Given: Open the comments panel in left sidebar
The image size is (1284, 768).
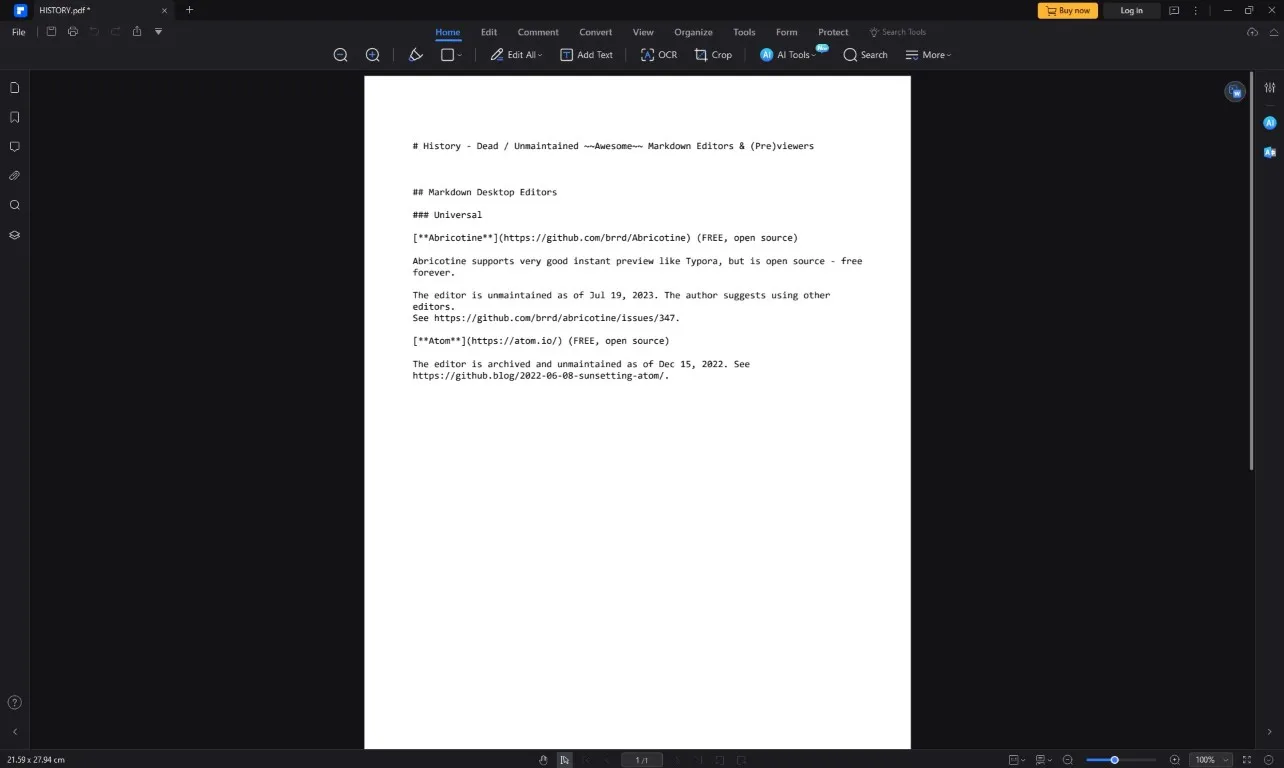Looking at the screenshot, I should tap(14, 146).
